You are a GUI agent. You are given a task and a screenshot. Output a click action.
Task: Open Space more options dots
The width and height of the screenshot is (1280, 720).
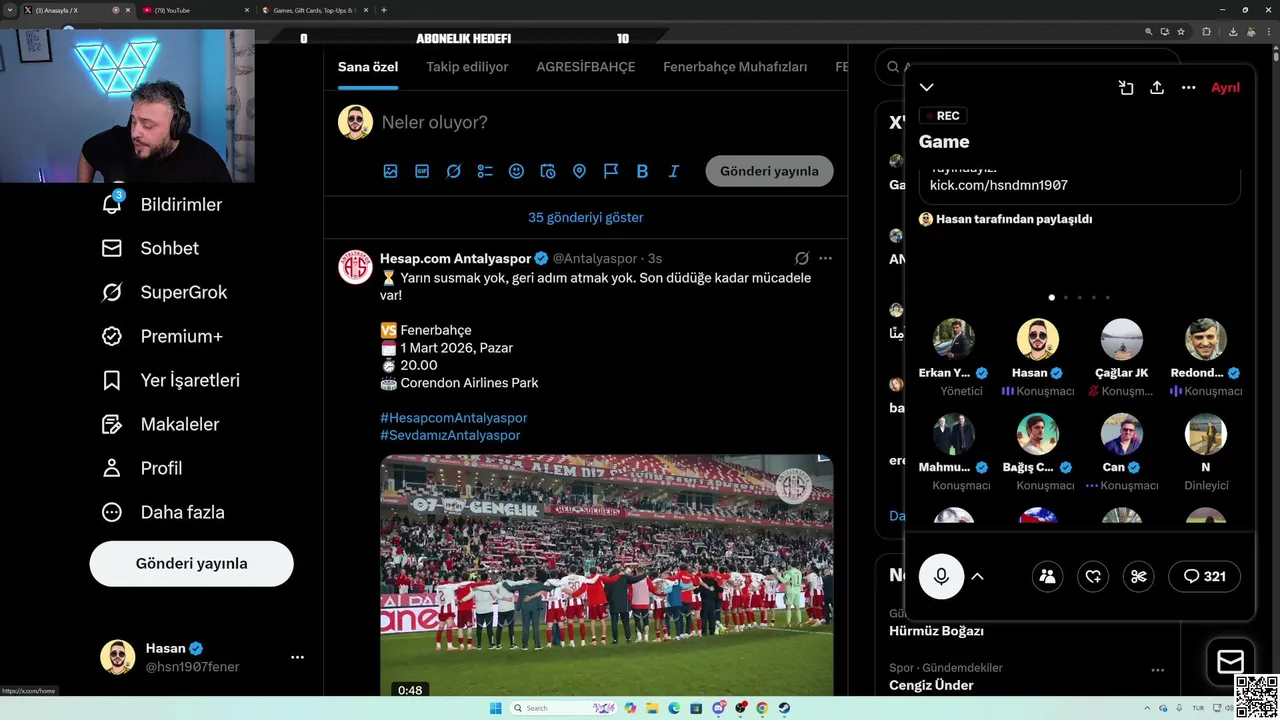[1188, 88]
